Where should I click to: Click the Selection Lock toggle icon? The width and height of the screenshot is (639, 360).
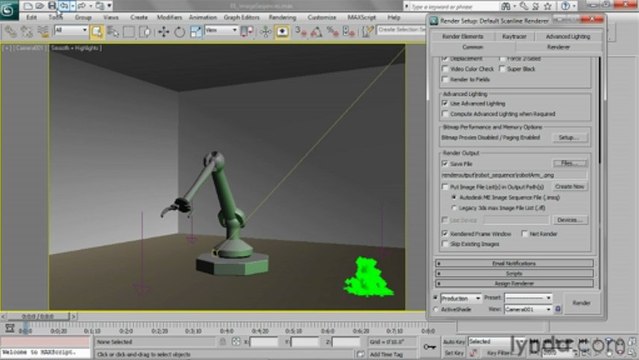point(223,342)
